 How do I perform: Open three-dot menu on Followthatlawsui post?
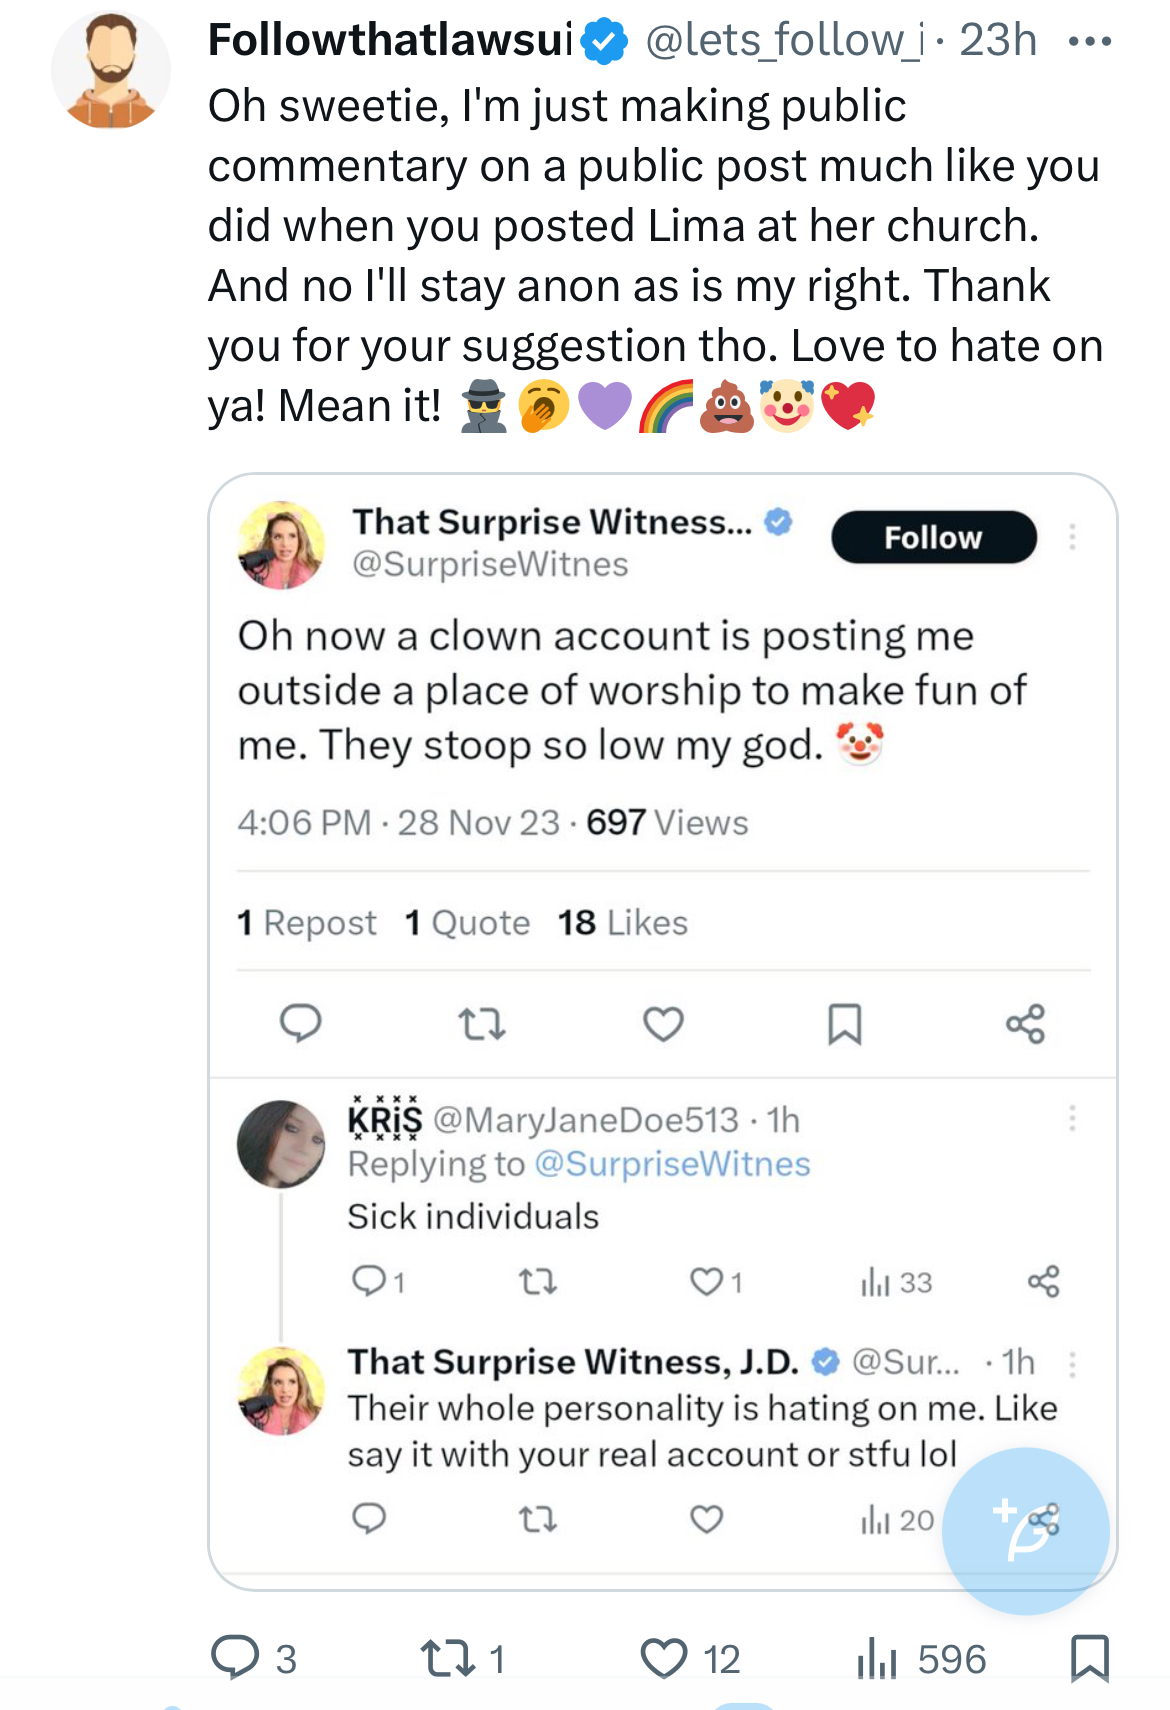coord(1090,42)
